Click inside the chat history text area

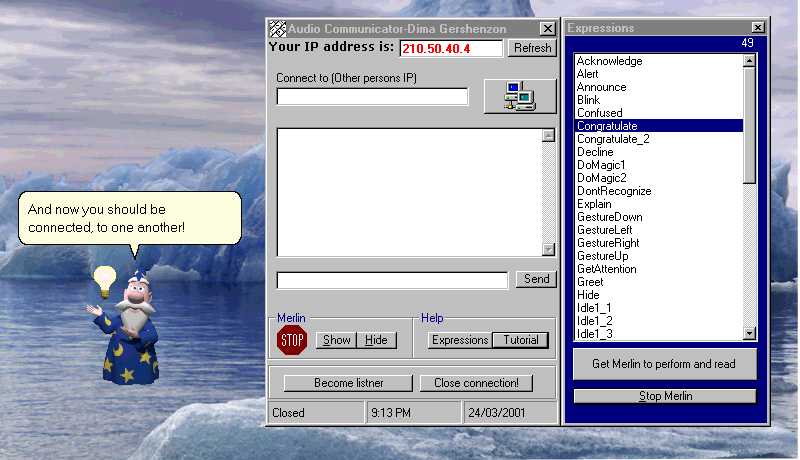409,192
